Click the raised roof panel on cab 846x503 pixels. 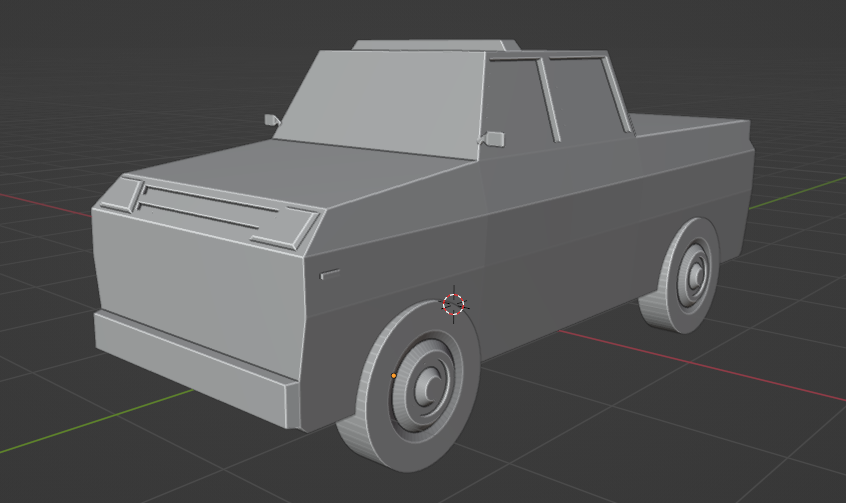[434, 45]
